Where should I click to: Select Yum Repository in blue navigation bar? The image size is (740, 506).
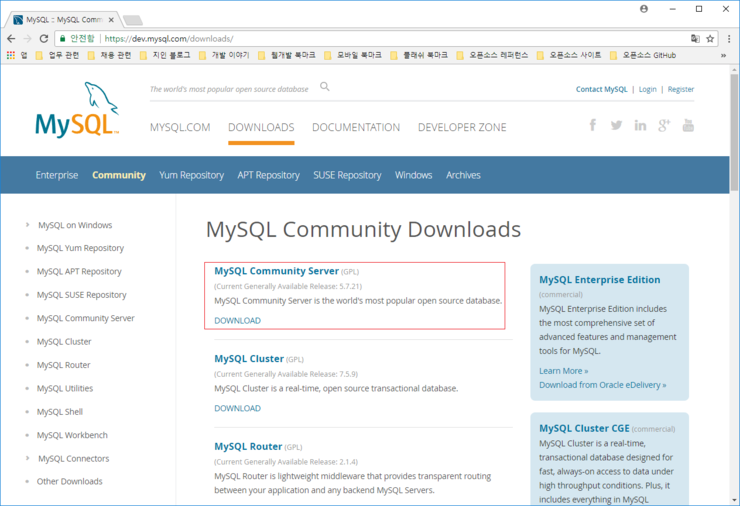(x=191, y=175)
